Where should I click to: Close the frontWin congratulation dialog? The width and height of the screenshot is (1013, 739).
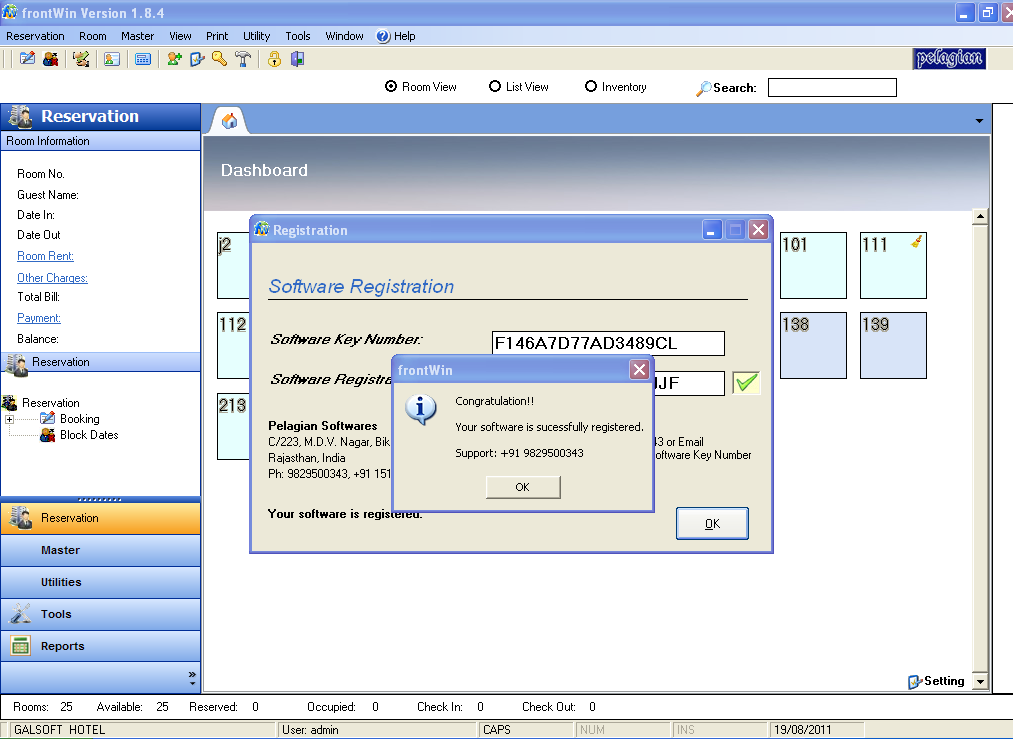click(639, 370)
